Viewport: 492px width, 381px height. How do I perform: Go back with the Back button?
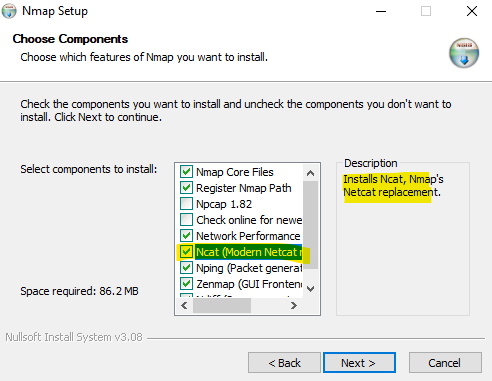[284, 363]
